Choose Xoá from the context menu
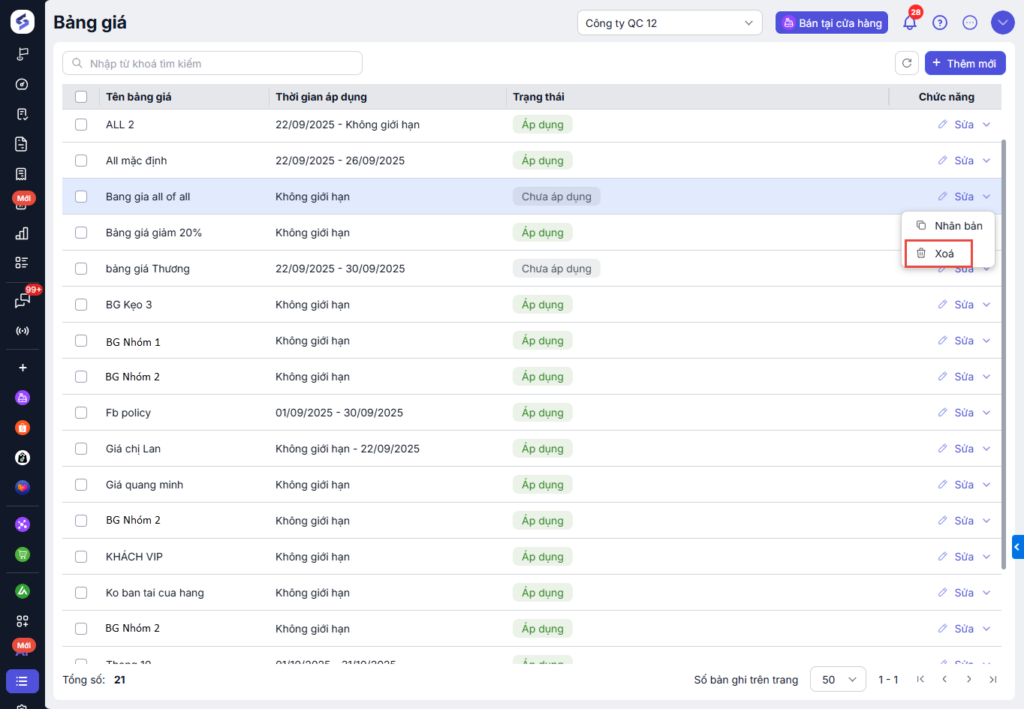The image size is (1024, 709). [x=944, y=254]
